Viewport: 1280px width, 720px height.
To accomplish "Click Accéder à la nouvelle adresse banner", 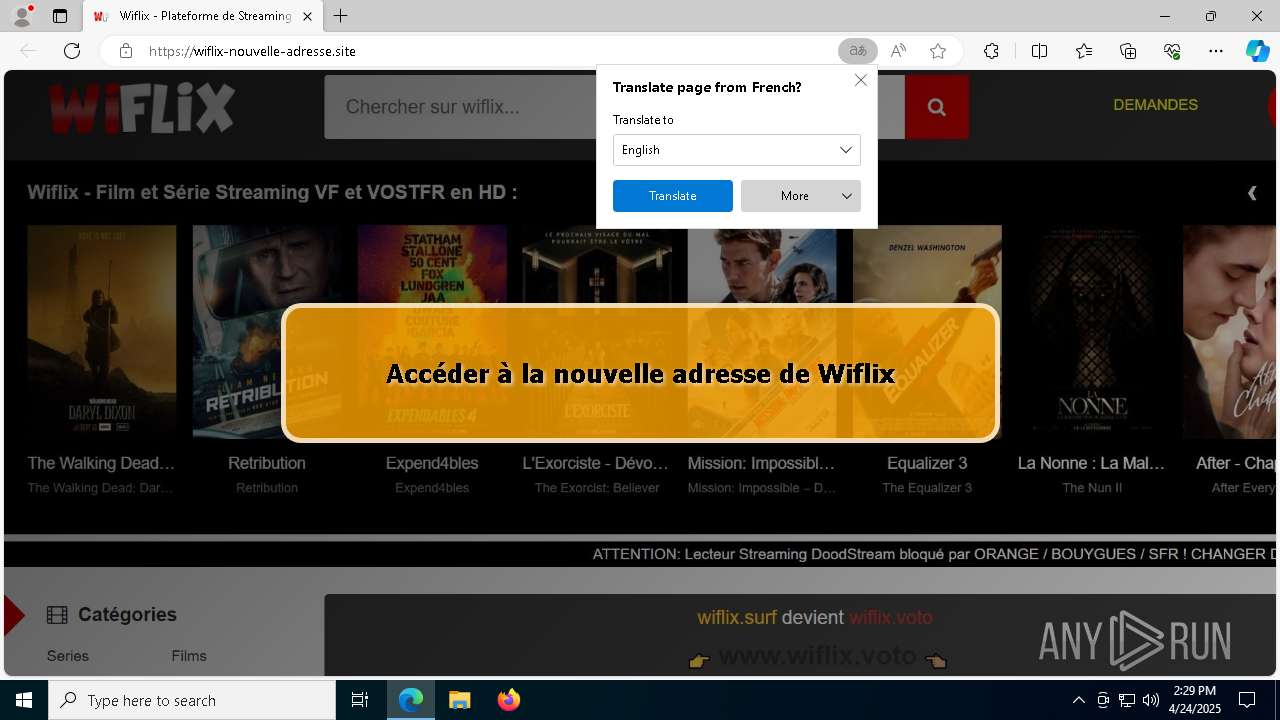I will click(x=640, y=373).
